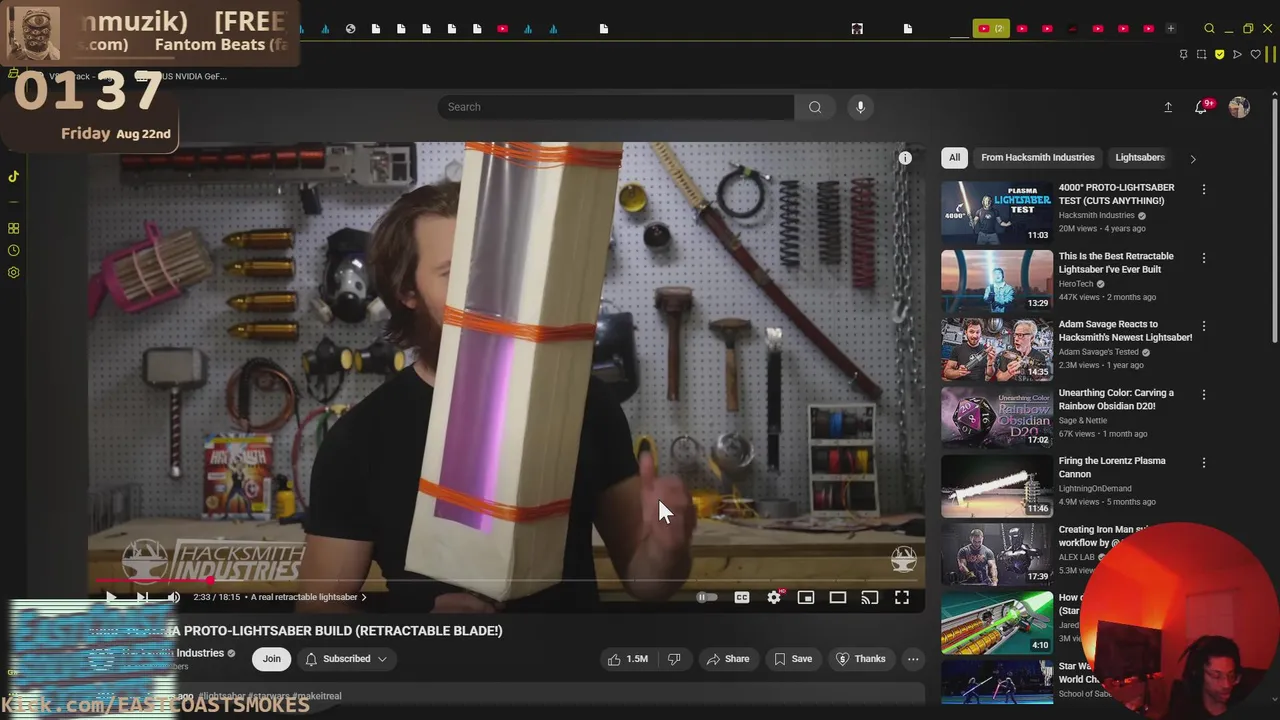The width and height of the screenshot is (1280, 720).
Task: Open the browser sidebar TikTok icon
Action: [13, 177]
